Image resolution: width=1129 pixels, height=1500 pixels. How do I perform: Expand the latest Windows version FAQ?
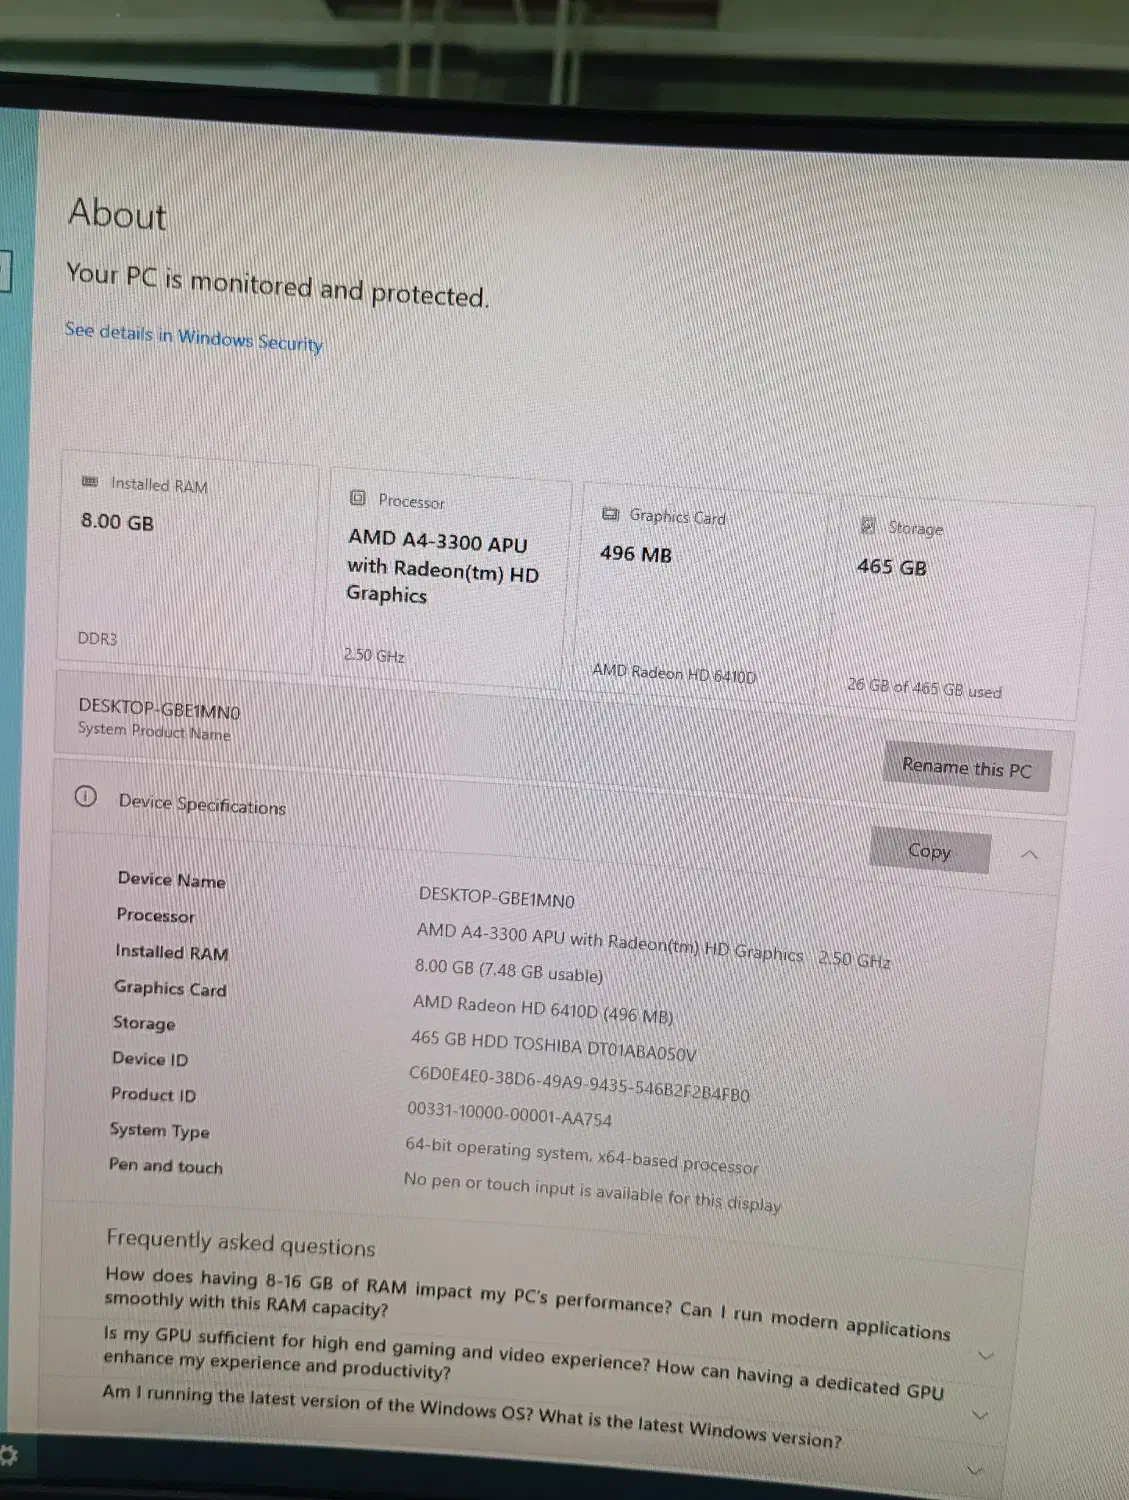click(x=472, y=1415)
